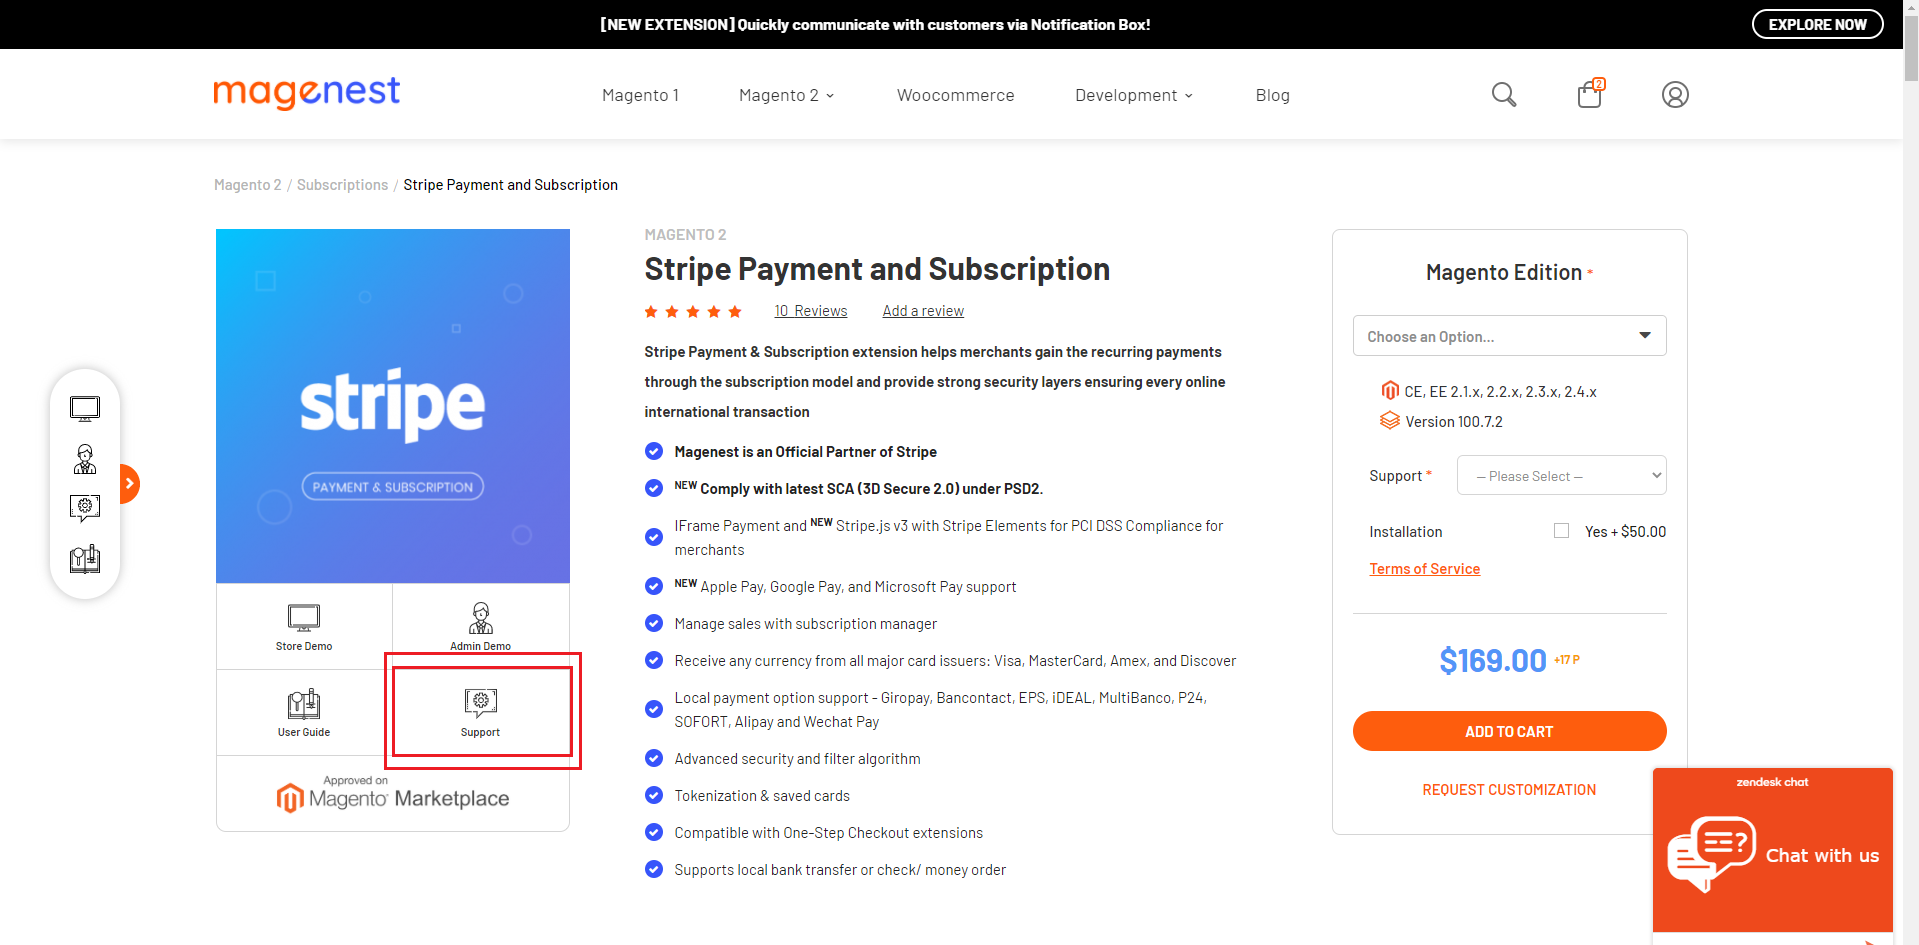1919x945 pixels.
Task: Open the User Guide tile with book icon
Action: [304, 713]
